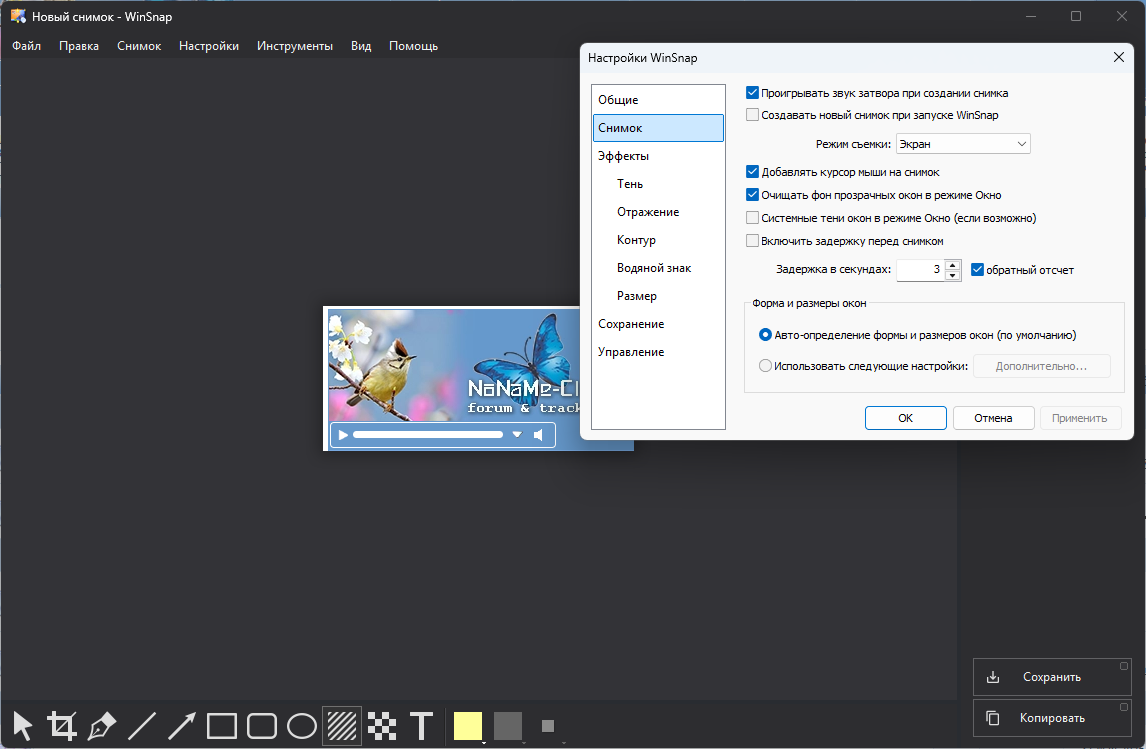The width and height of the screenshot is (1146, 749).
Task: Open the 'Инструменты' menu
Action: point(294,46)
